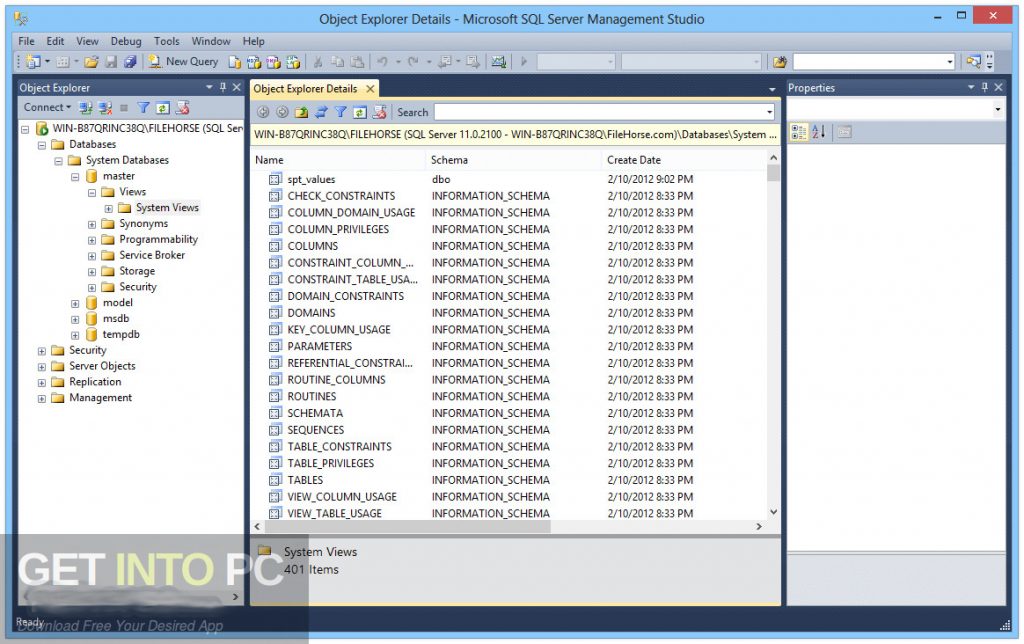Viewport: 1024px width, 644px height.
Task: Click inside the Details Search field
Action: click(x=600, y=112)
